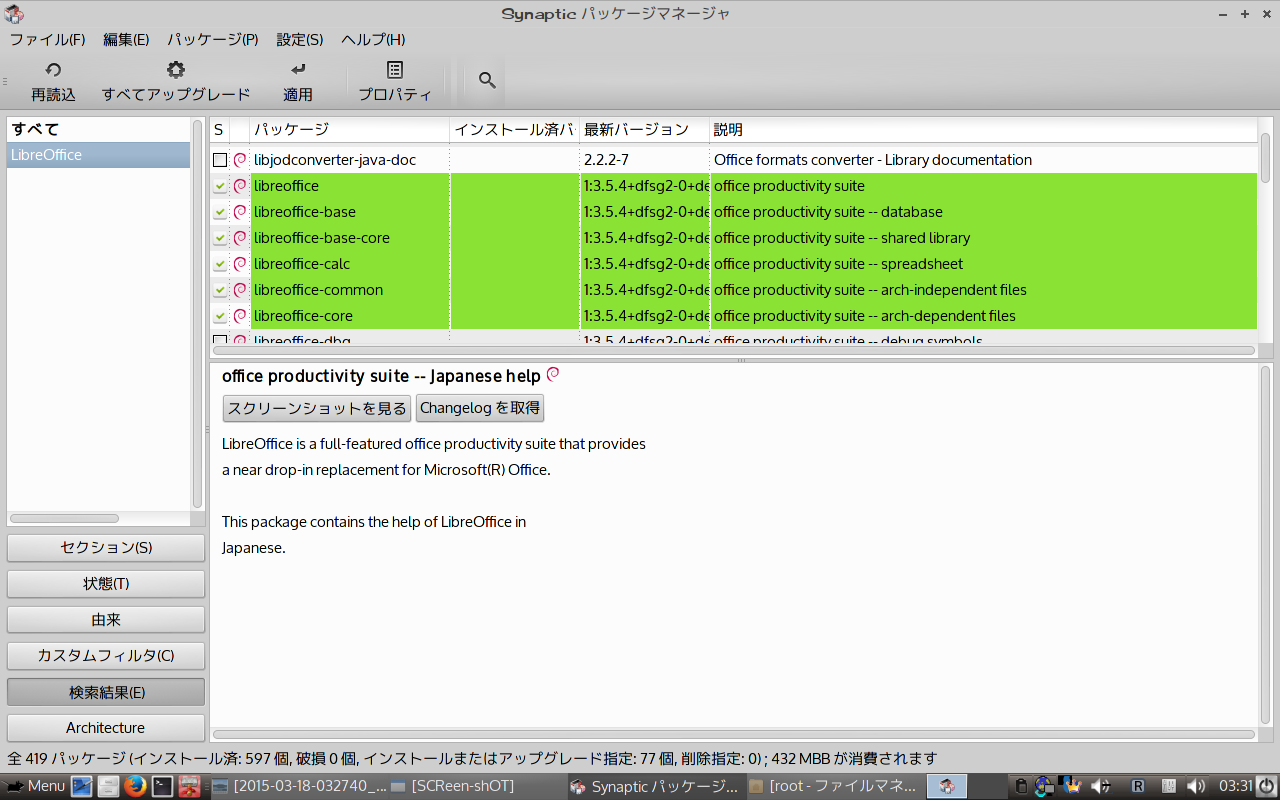Click the muted speaker icon in system tray
This screenshot has width=1280, height=800.
pyautogui.click(x=1101, y=786)
